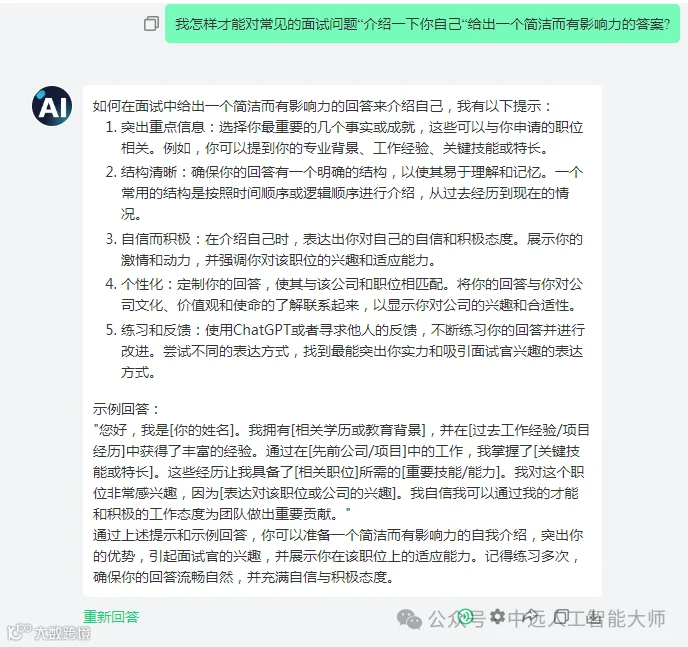The width and height of the screenshot is (688, 647).
Task: Click list item 2 结构清晰
Action: tap(345, 193)
